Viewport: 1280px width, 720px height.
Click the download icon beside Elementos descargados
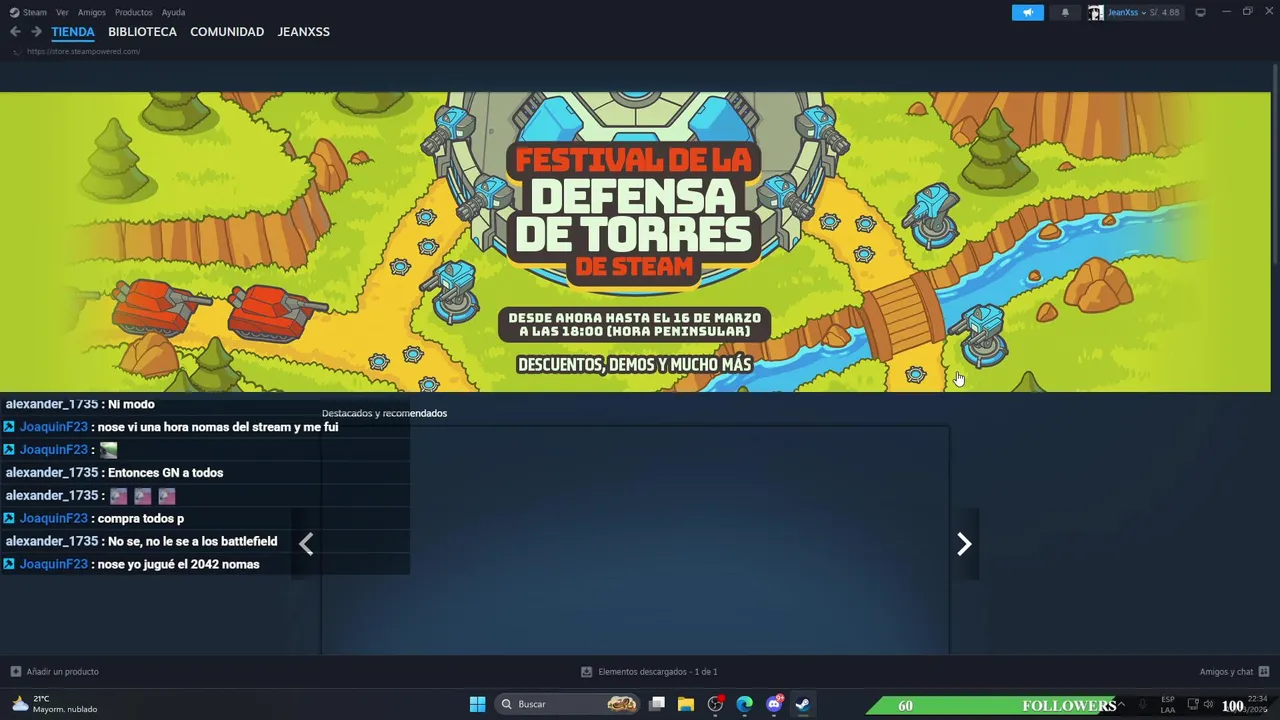586,672
